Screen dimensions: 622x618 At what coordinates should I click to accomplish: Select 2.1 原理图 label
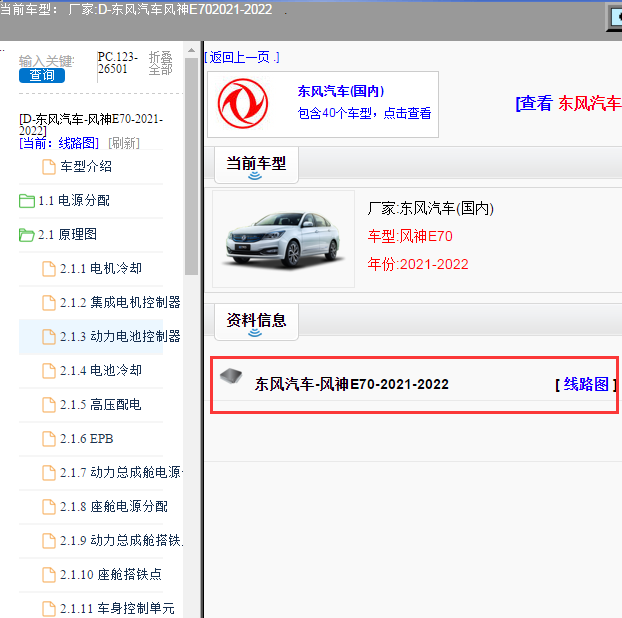coord(67,234)
